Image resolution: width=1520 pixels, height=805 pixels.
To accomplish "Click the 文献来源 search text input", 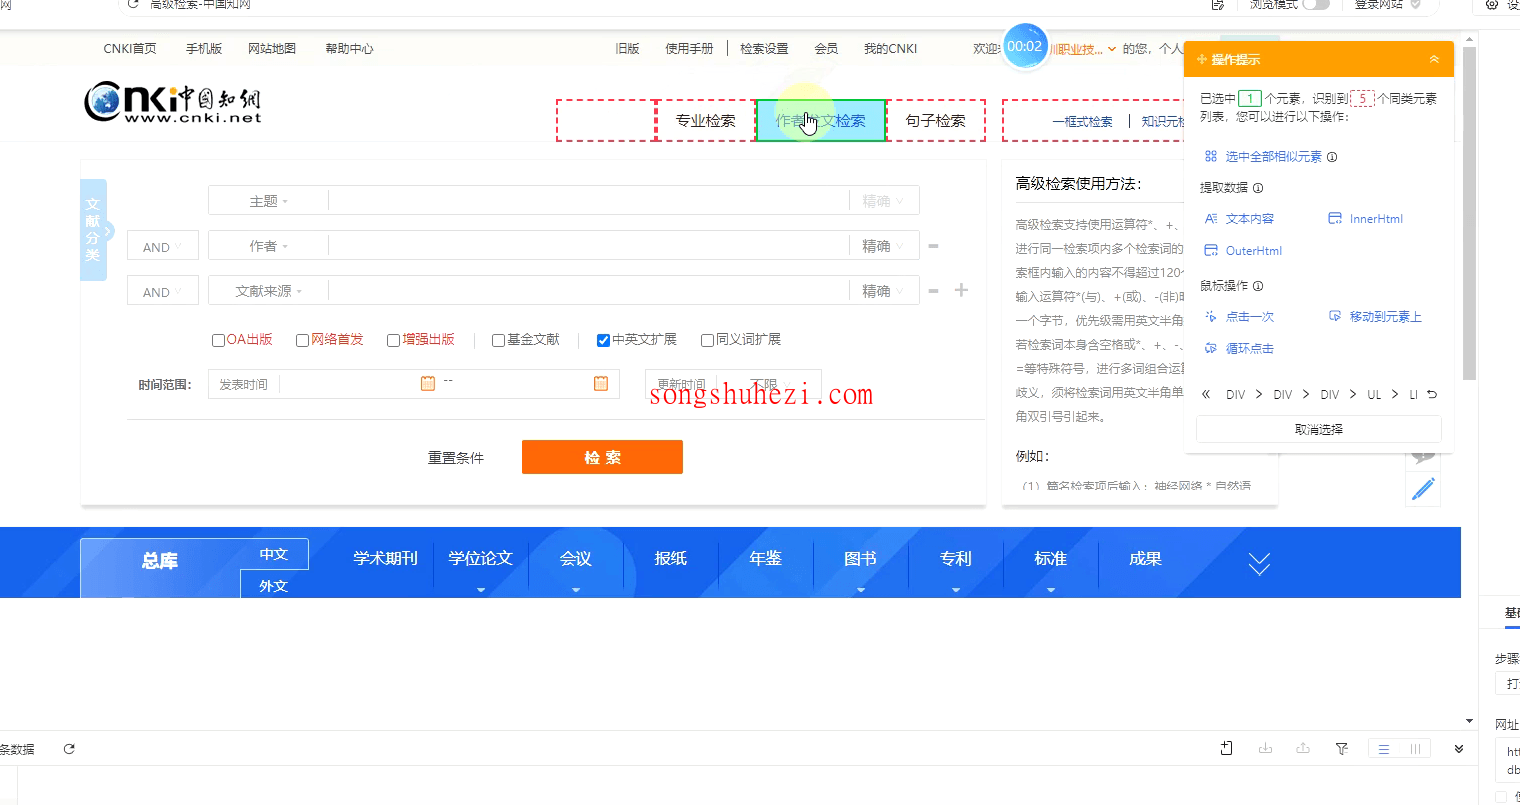I will click(589, 291).
